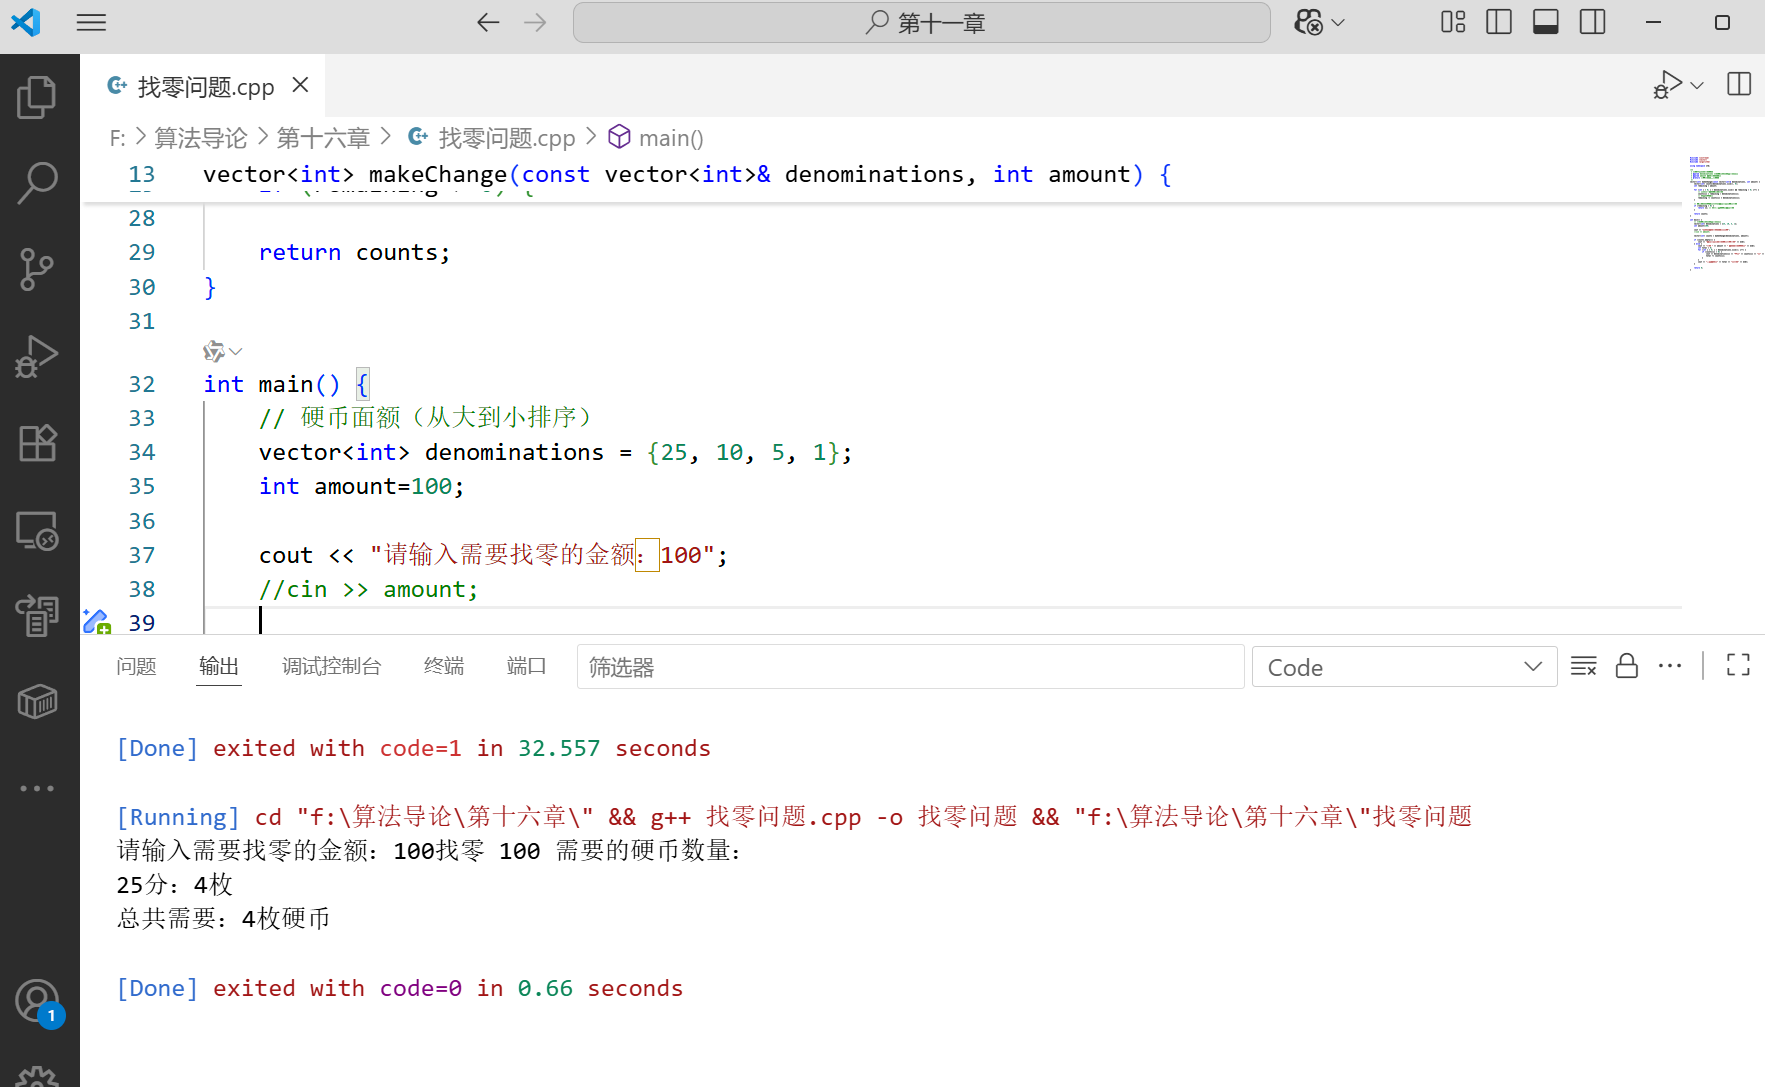Viewport: 1765px width, 1087px height.
Task: Open the 算法导论 breadcrumb folder
Action: (201, 138)
